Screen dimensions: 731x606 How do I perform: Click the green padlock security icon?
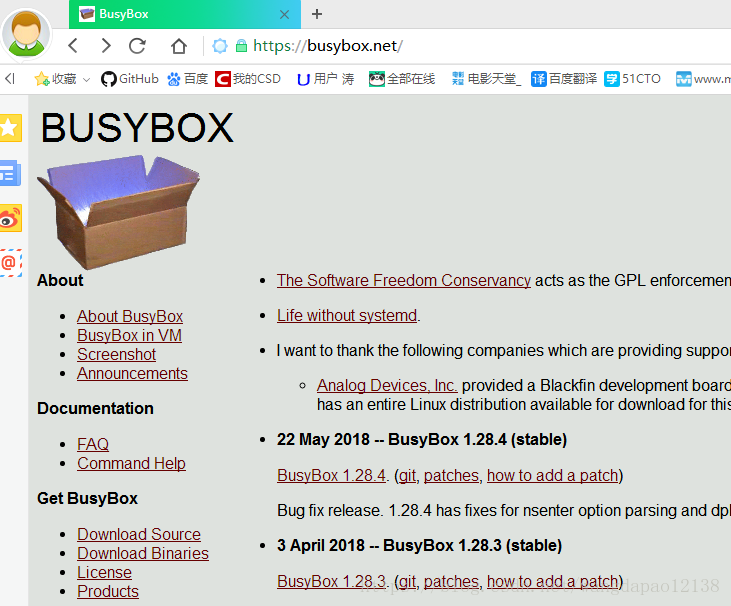click(x=241, y=46)
